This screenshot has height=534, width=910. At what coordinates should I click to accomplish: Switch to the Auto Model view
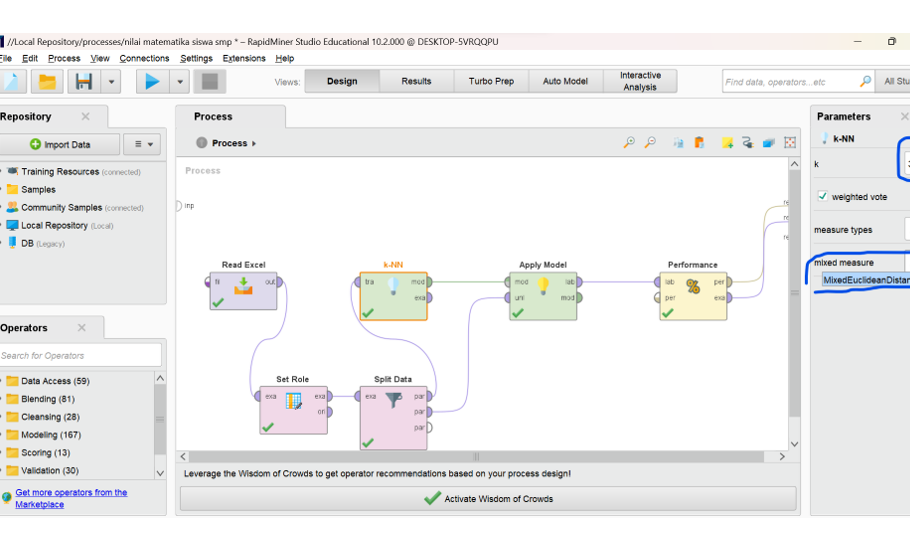[565, 81]
